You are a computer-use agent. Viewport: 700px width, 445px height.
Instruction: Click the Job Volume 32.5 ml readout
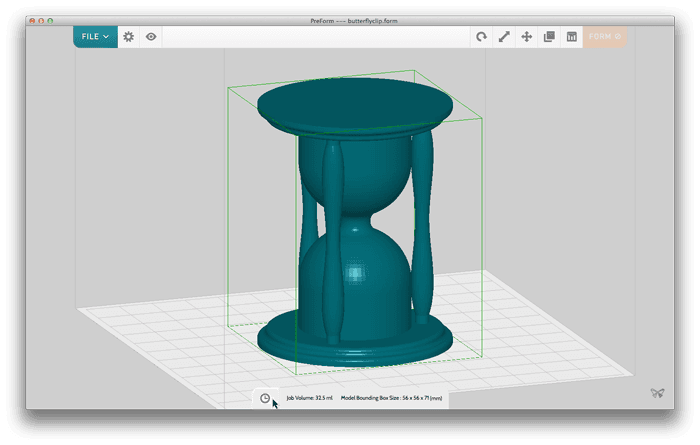tap(309, 398)
